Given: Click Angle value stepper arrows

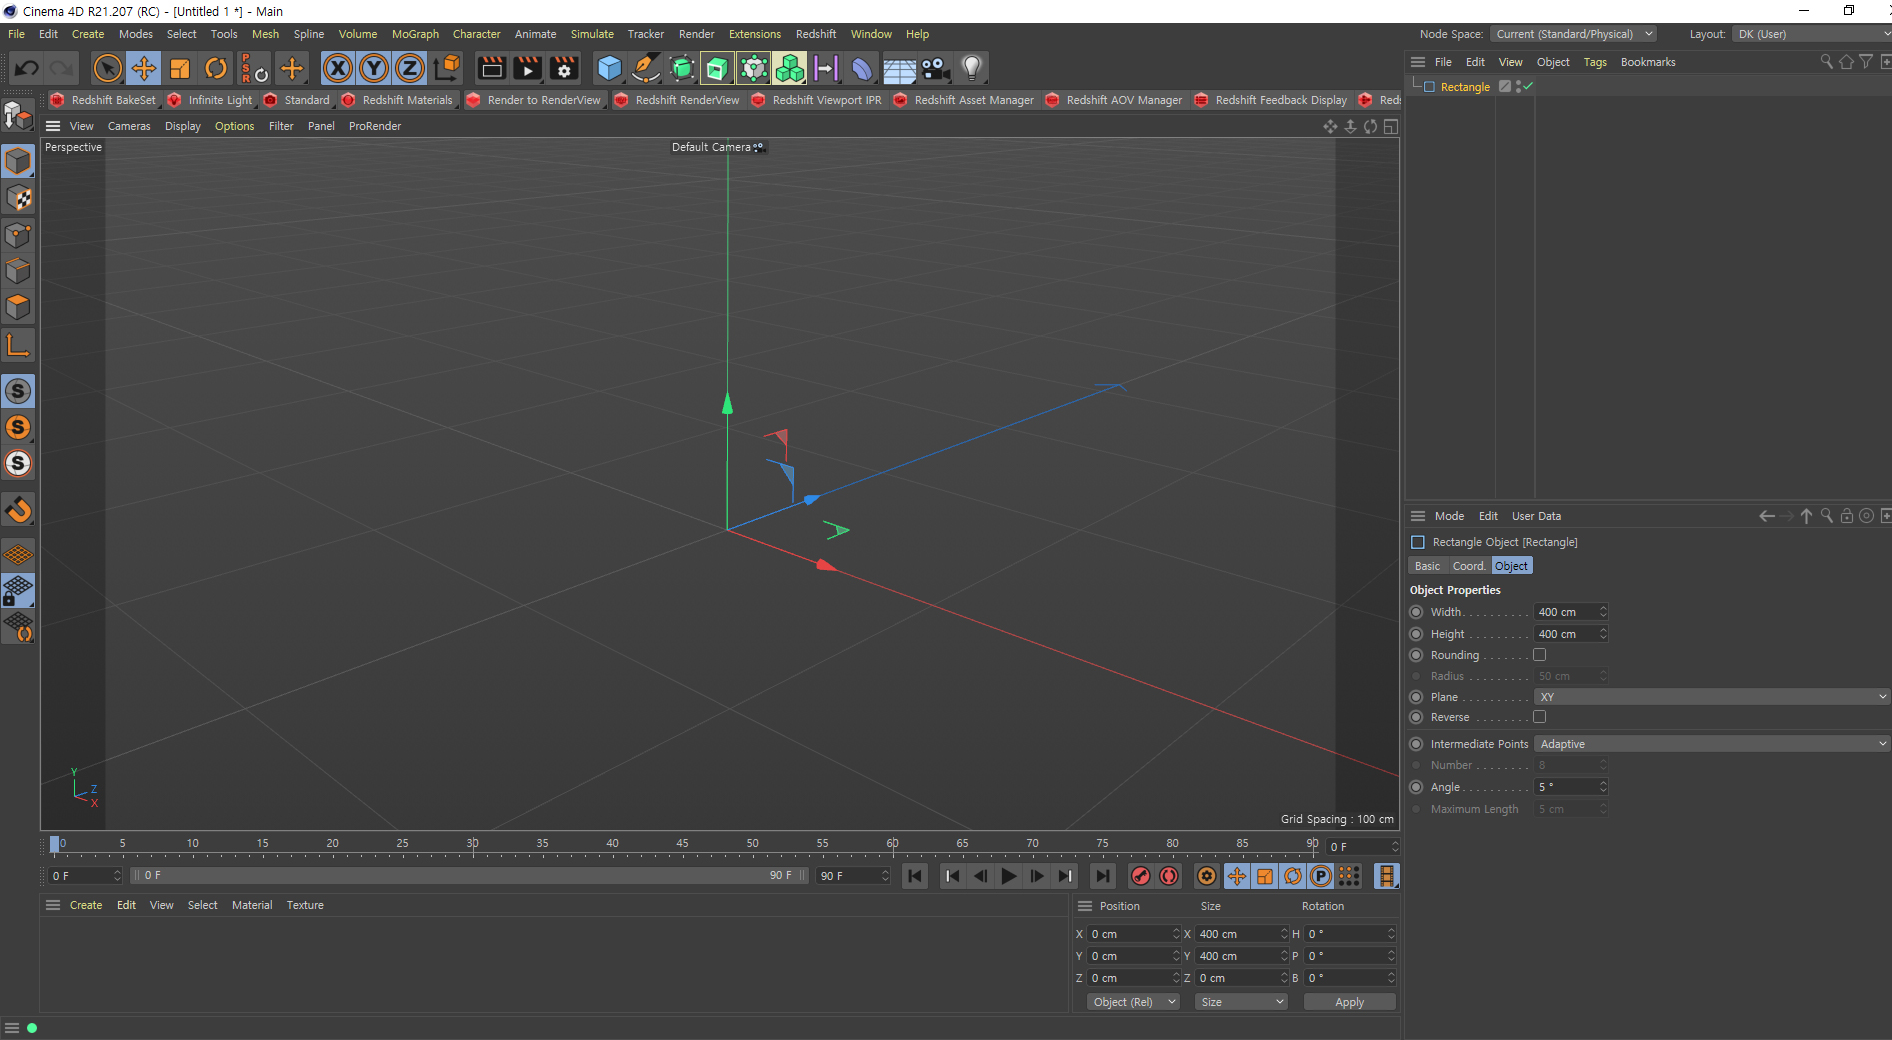Looking at the screenshot, I should tap(1603, 787).
